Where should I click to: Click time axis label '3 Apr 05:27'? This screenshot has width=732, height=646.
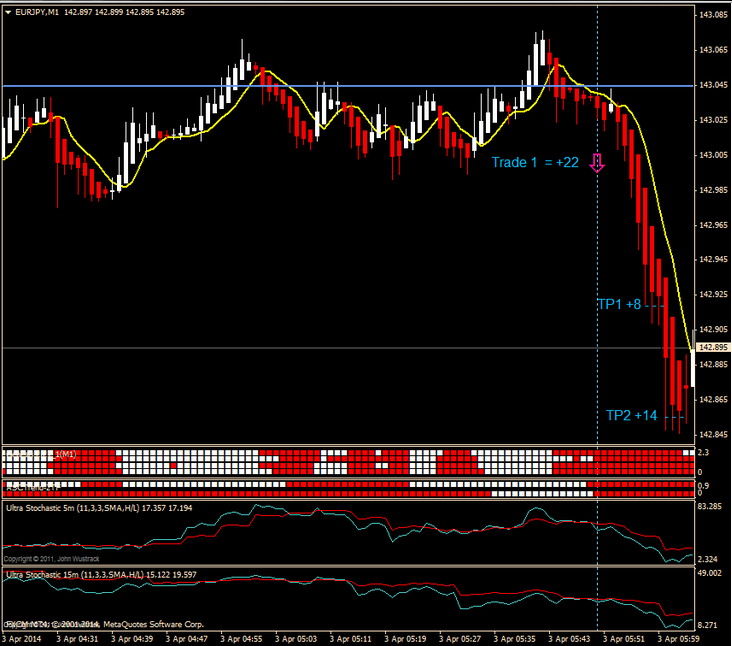click(x=459, y=639)
